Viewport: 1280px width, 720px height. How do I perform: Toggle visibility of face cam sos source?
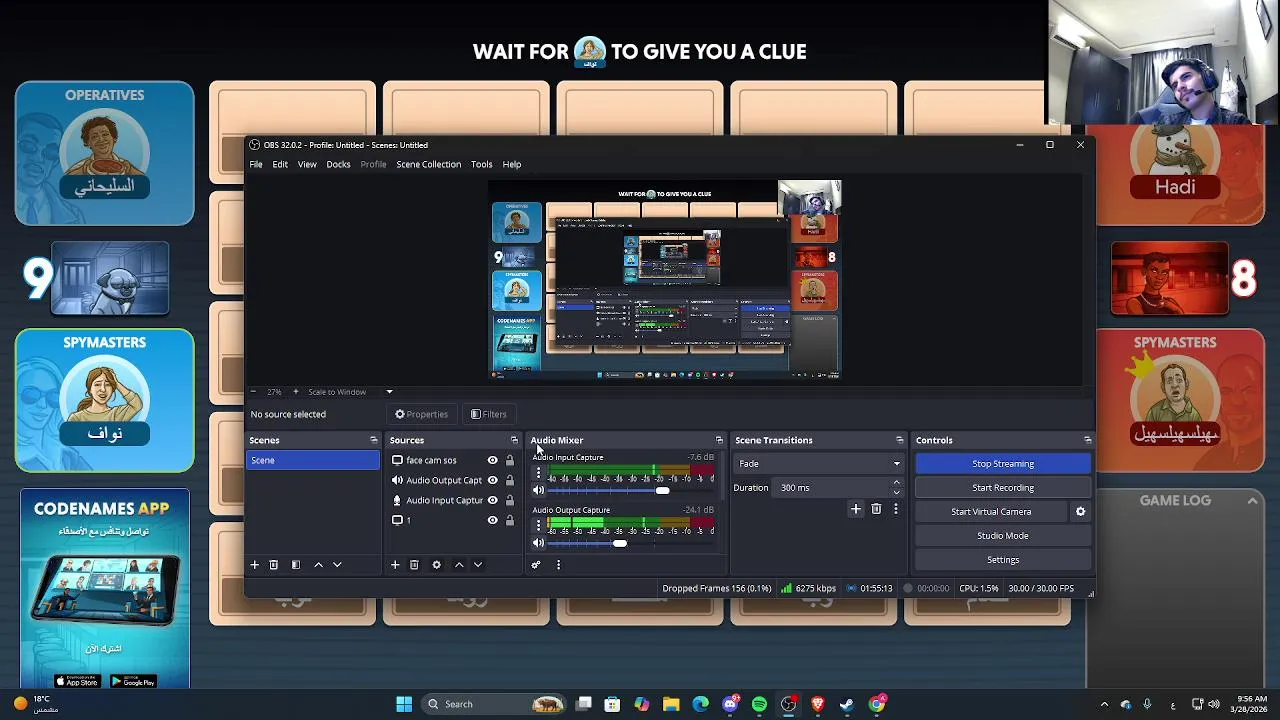[492, 460]
